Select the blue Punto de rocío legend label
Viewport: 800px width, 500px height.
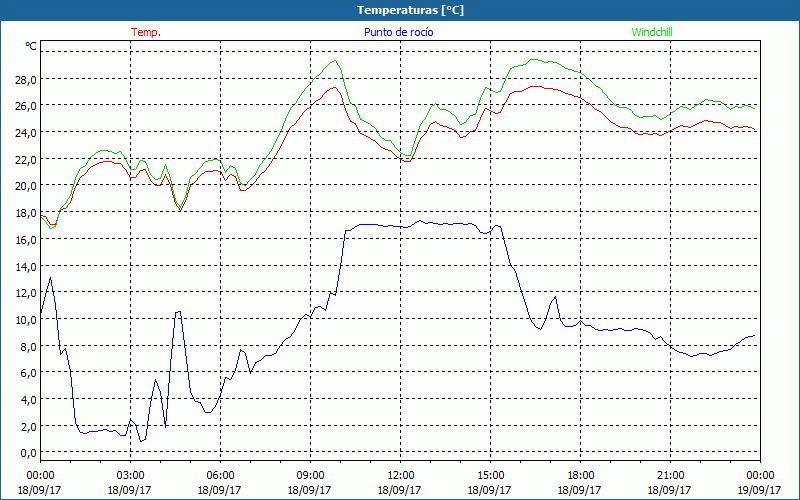pos(398,32)
